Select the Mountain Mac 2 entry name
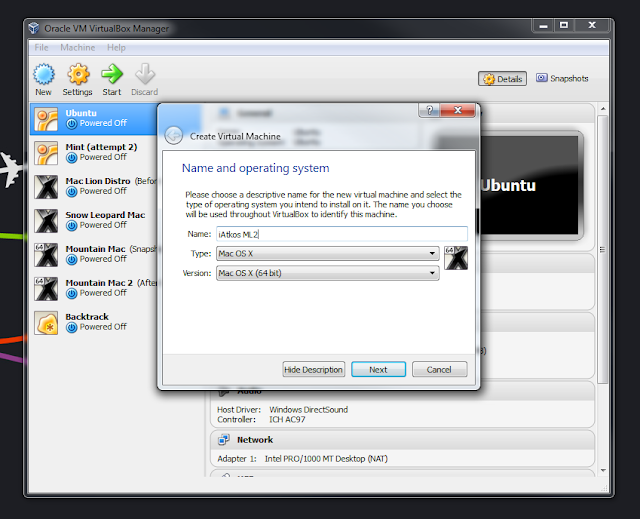Image resolution: width=640 pixels, height=519 pixels. pyautogui.click(x=99, y=283)
